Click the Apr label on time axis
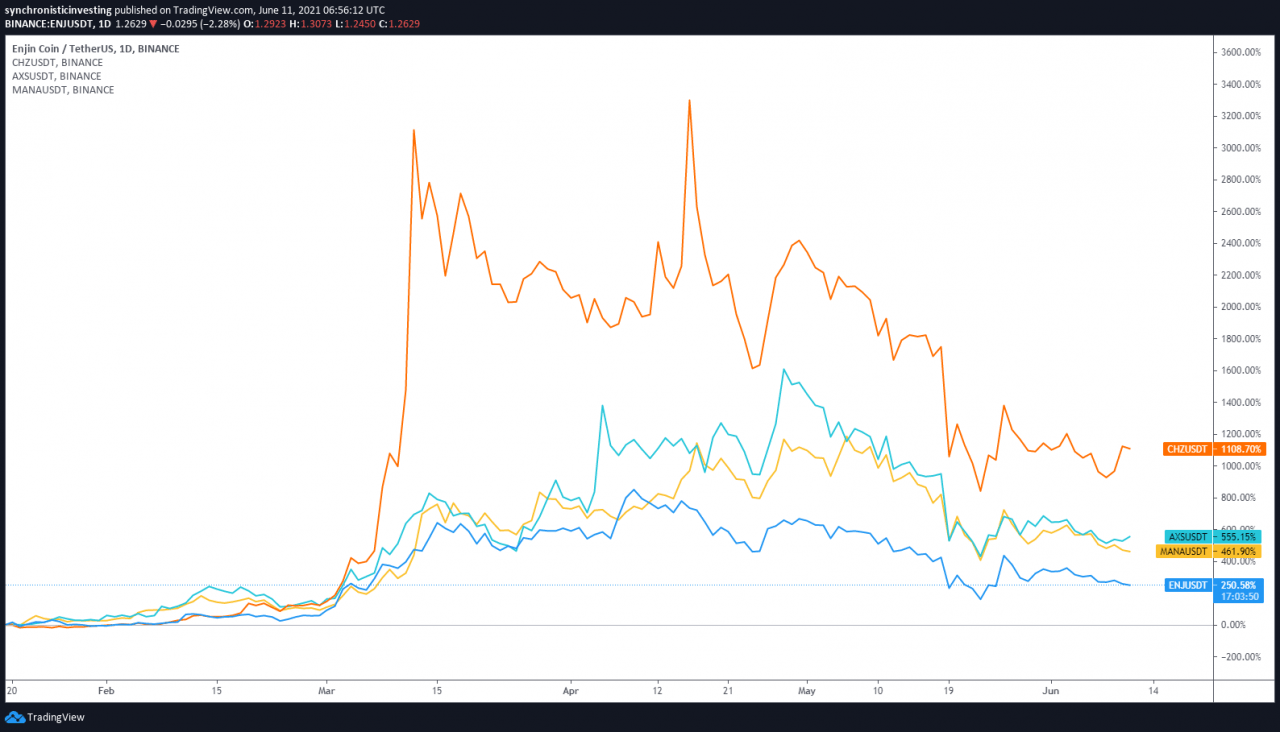The height and width of the screenshot is (732, 1280). click(571, 690)
